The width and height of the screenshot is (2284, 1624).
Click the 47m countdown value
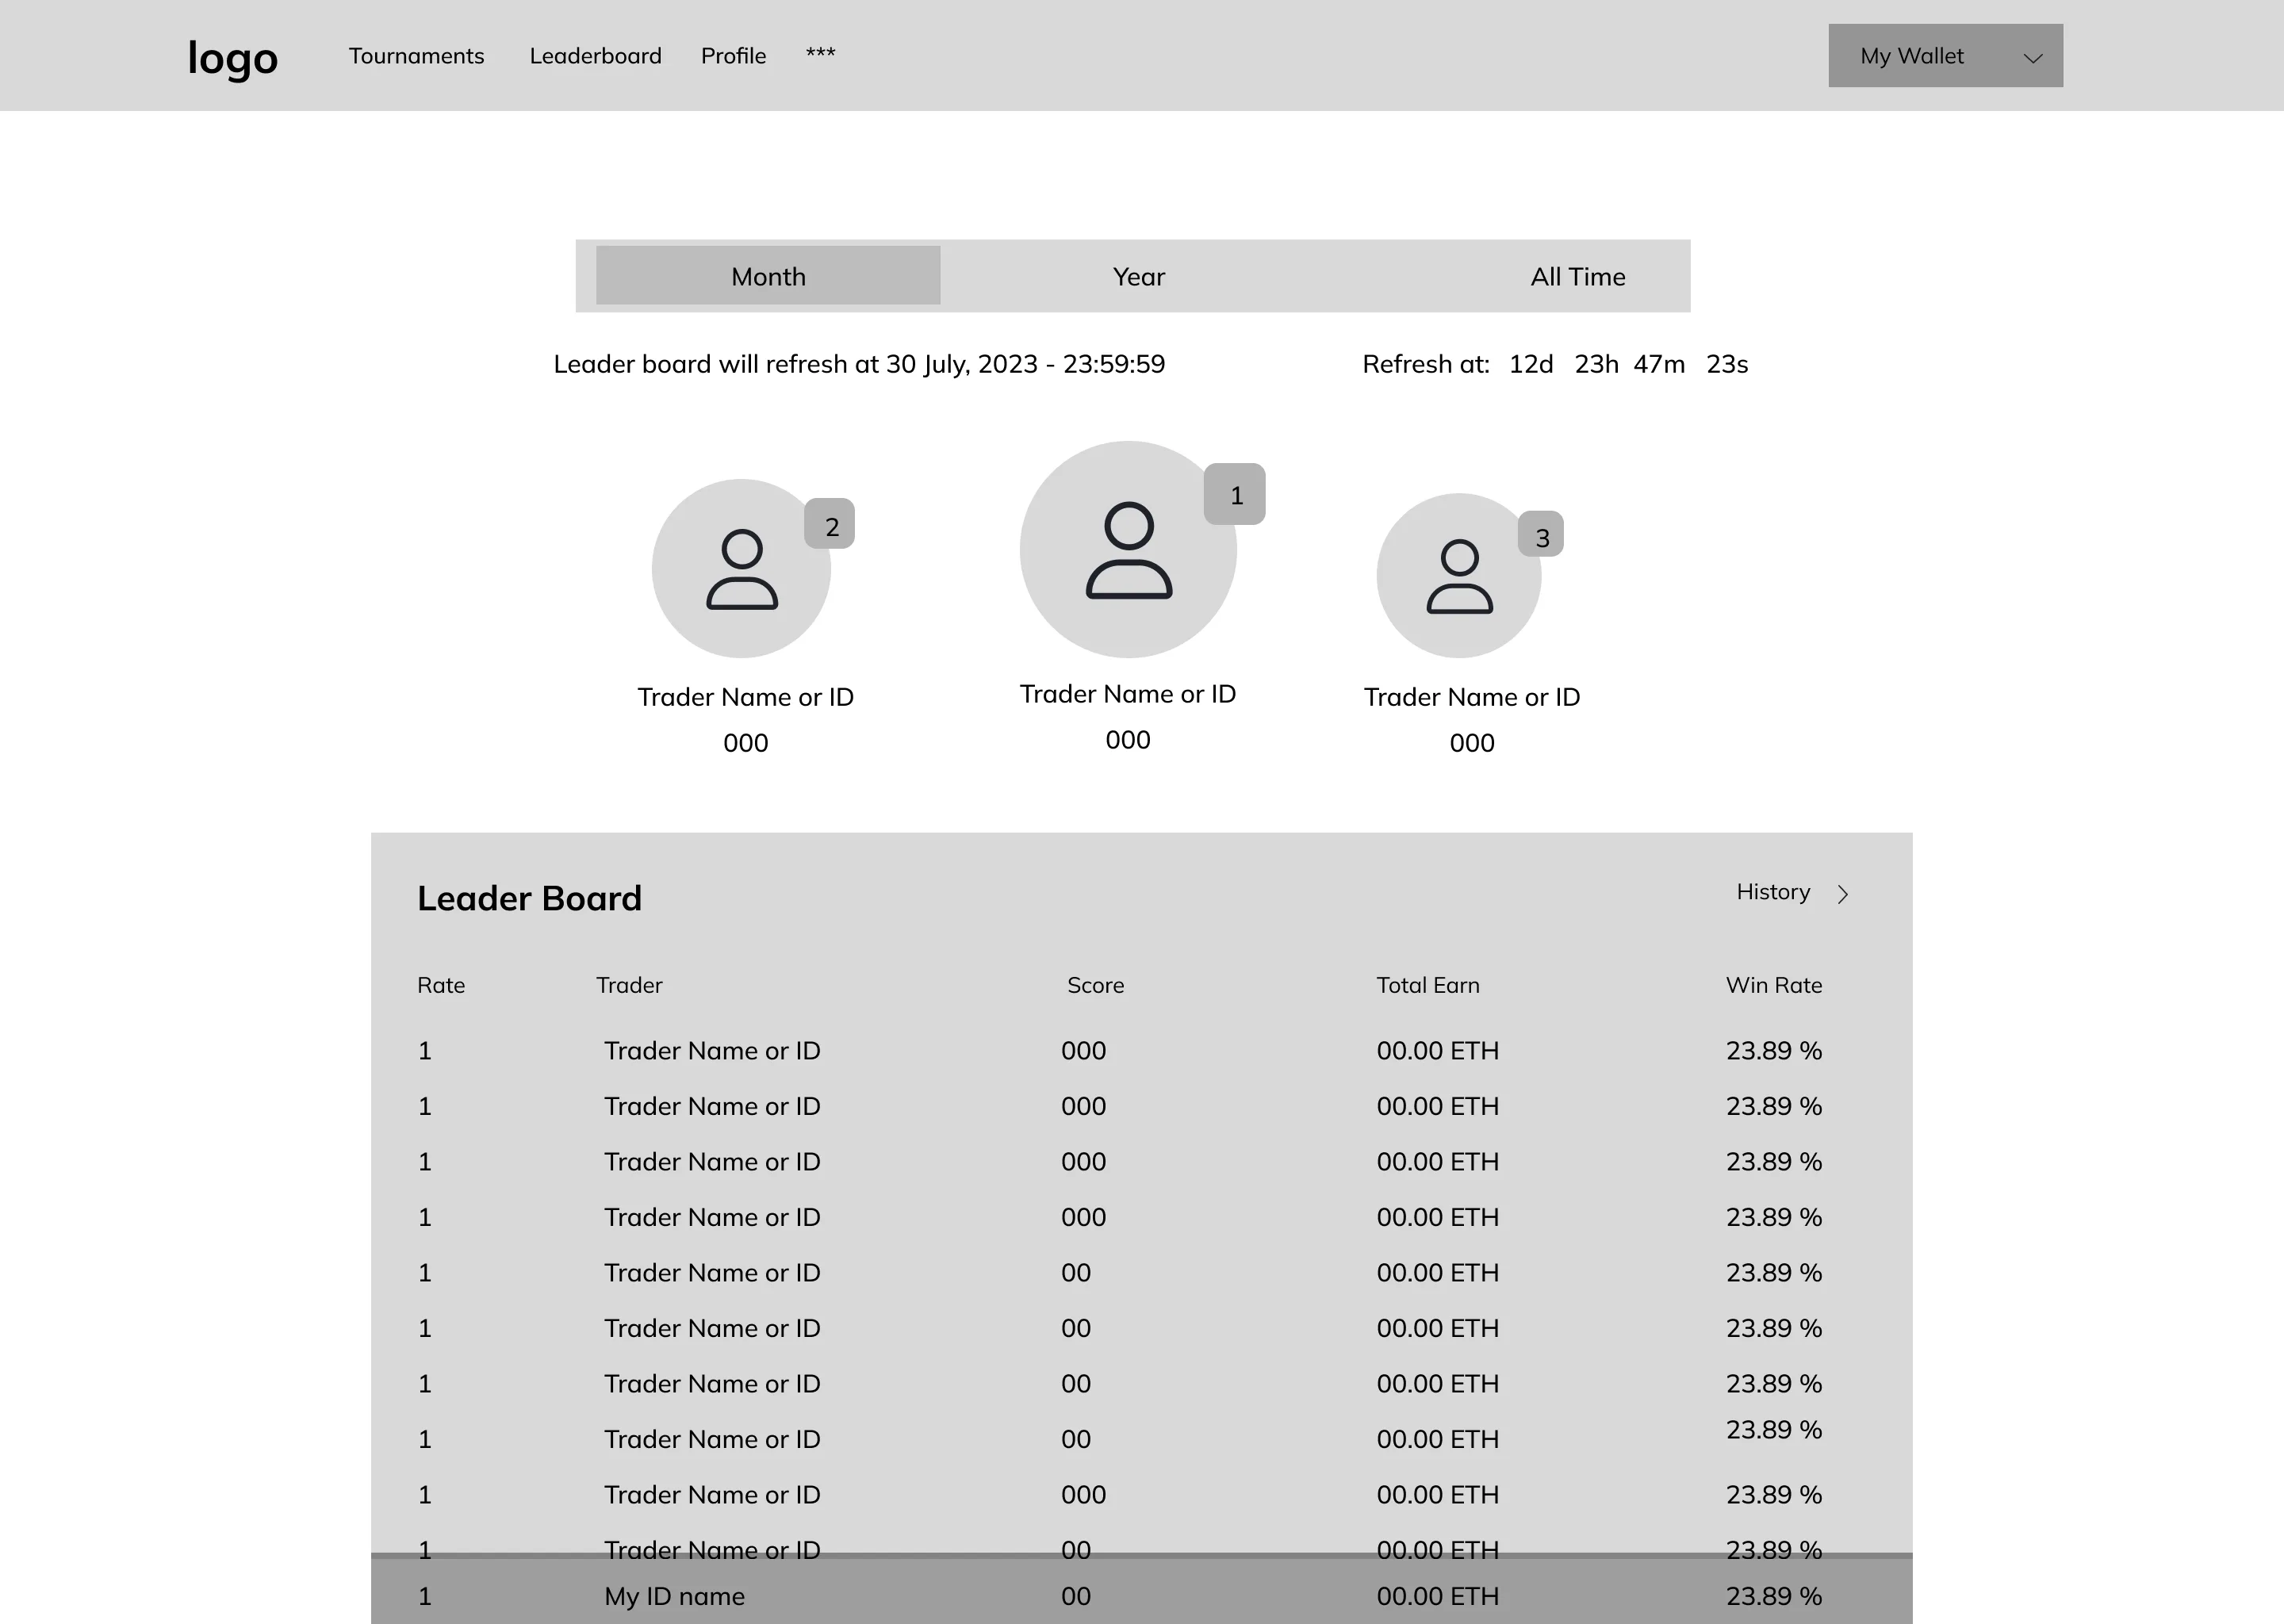(1659, 364)
